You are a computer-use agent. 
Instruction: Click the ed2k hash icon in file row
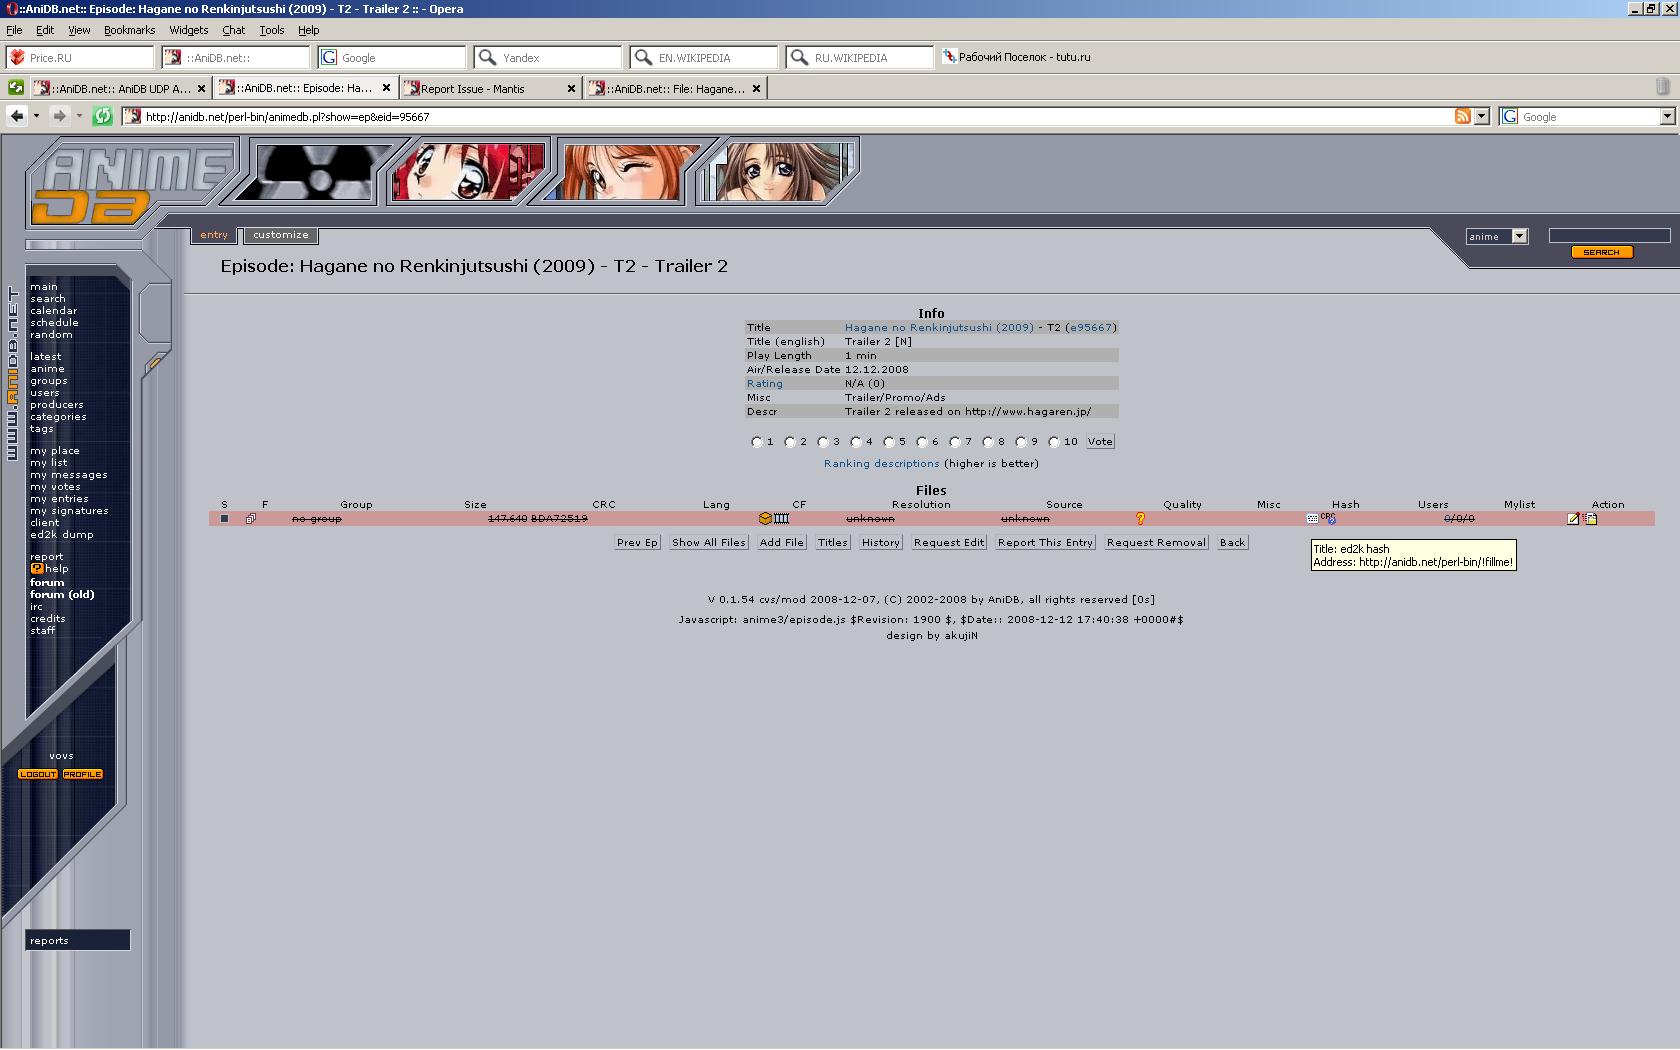point(1312,519)
